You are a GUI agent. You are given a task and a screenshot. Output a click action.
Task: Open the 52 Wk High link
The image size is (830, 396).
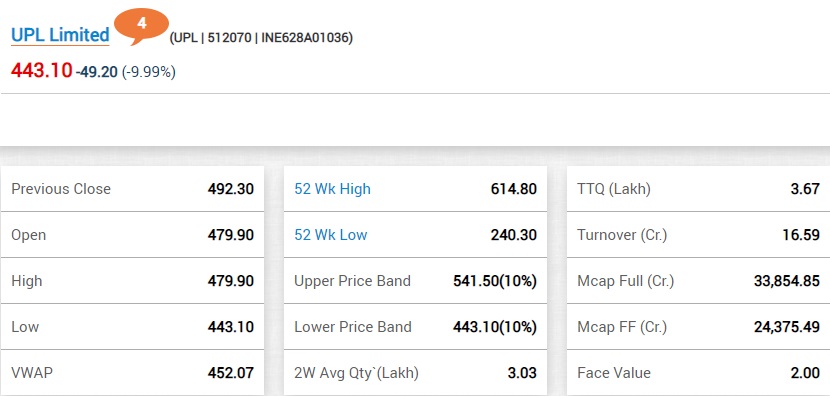(x=332, y=189)
